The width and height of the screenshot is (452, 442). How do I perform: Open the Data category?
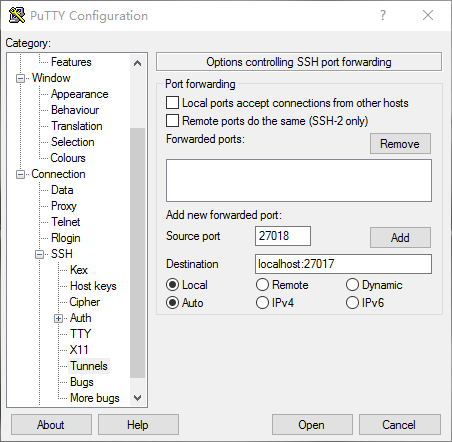click(62, 190)
